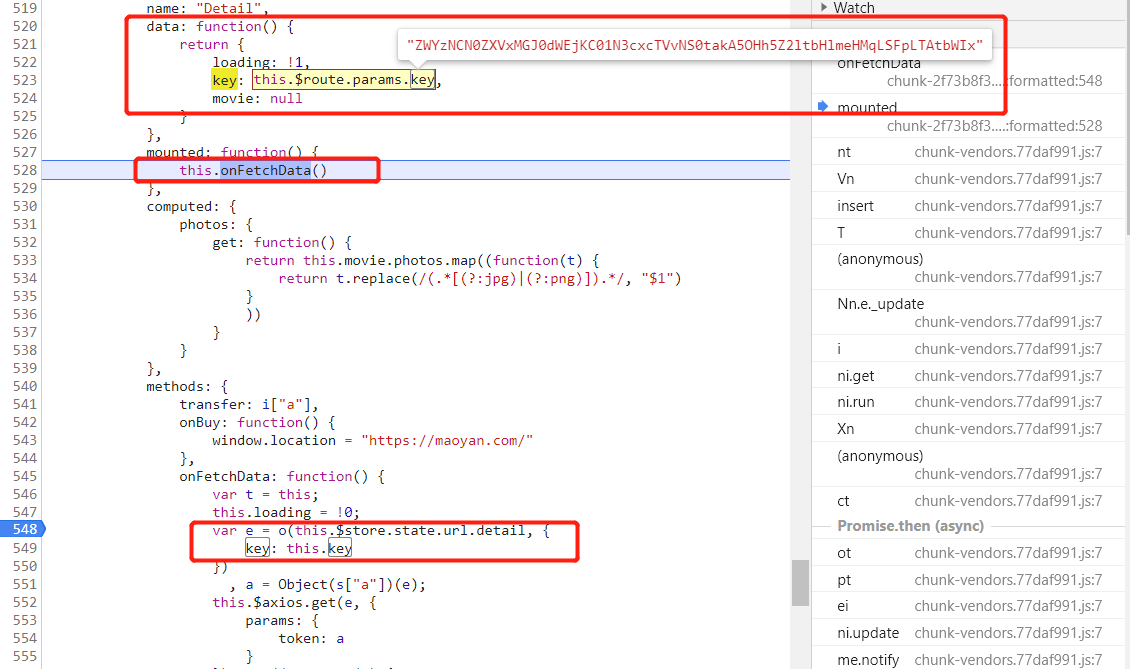Click the code editor vertical scrollbar thumb
This screenshot has width=1130, height=669.
pos(800,582)
